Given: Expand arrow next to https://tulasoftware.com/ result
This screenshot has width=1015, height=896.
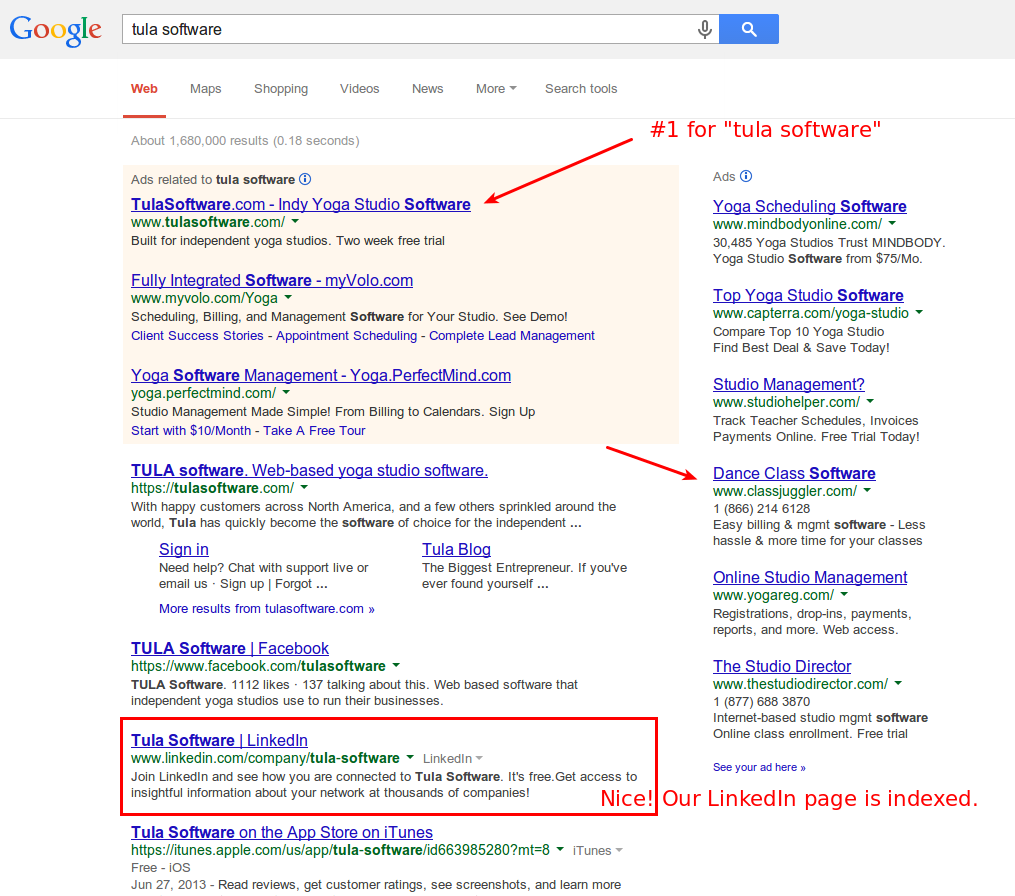Looking at the screenshot, I should point(304,487).
